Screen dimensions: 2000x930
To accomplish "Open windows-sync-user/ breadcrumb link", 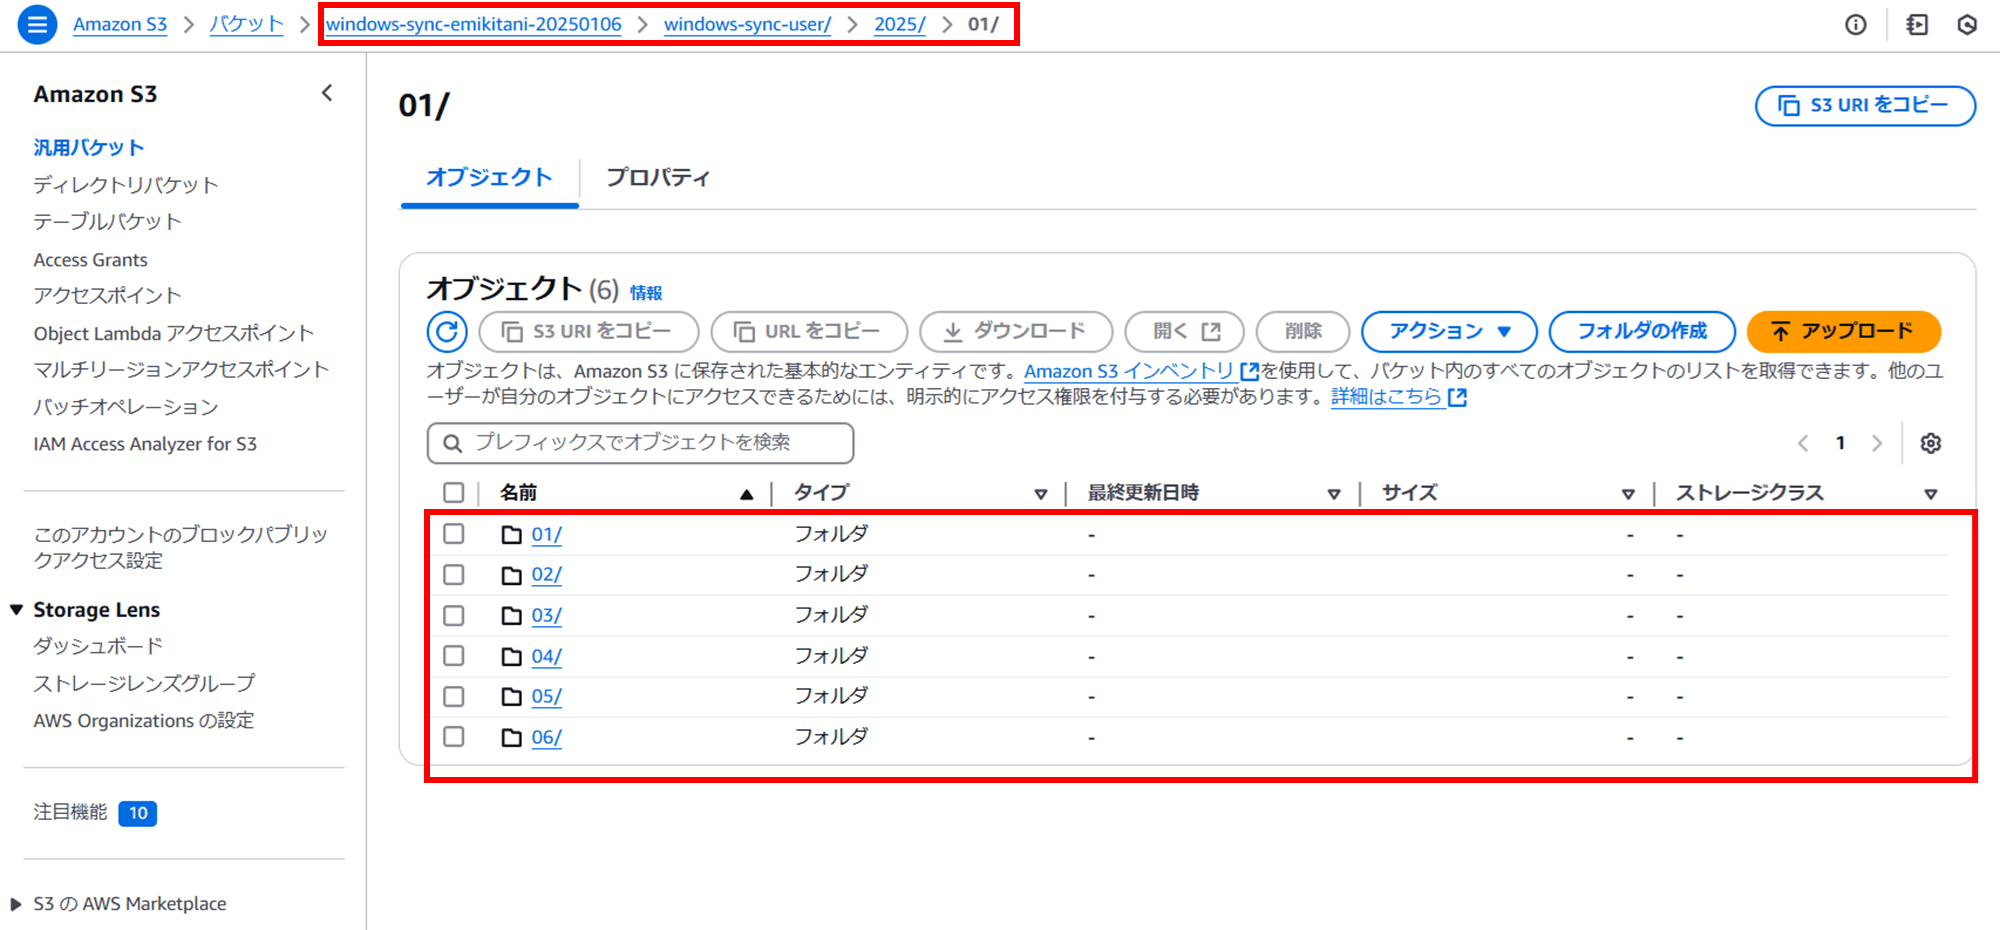I will (747, 24).
